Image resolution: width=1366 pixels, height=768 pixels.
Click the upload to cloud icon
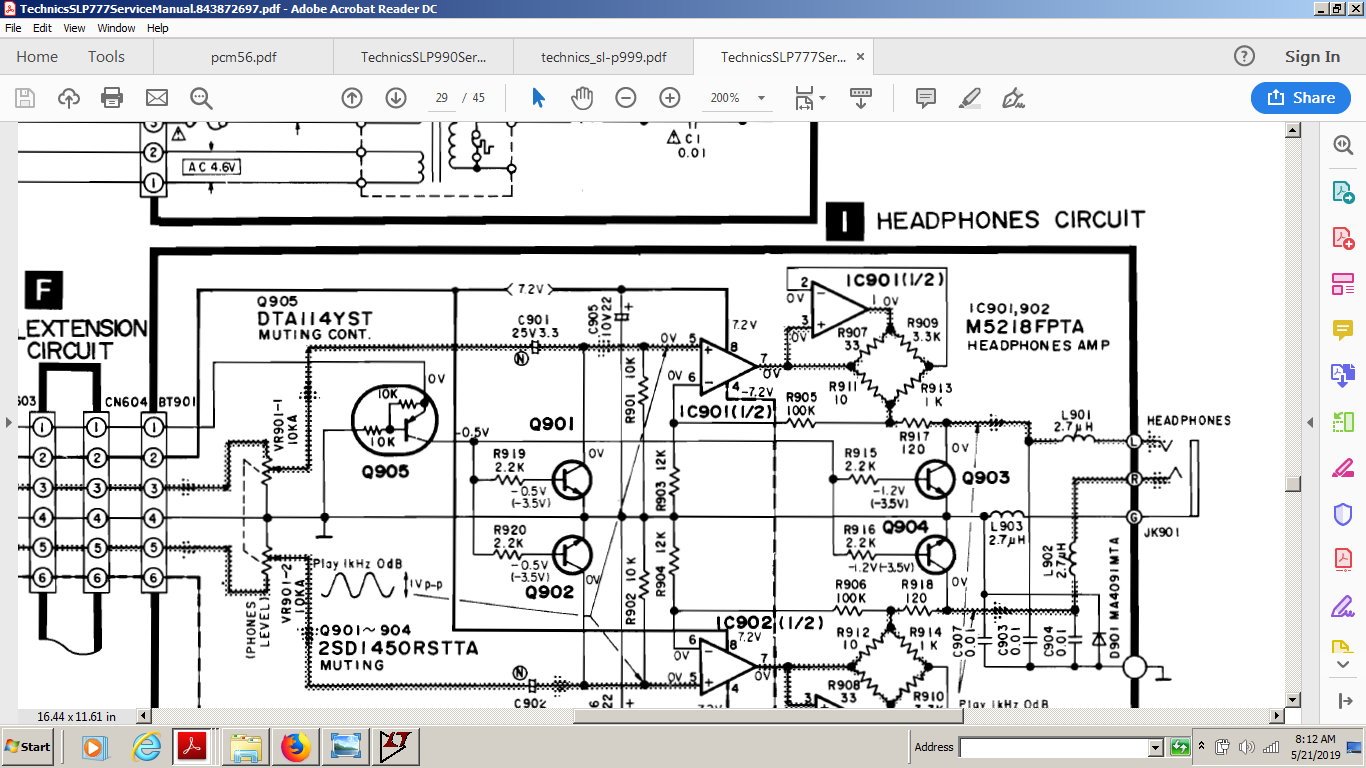coord(69,98)
